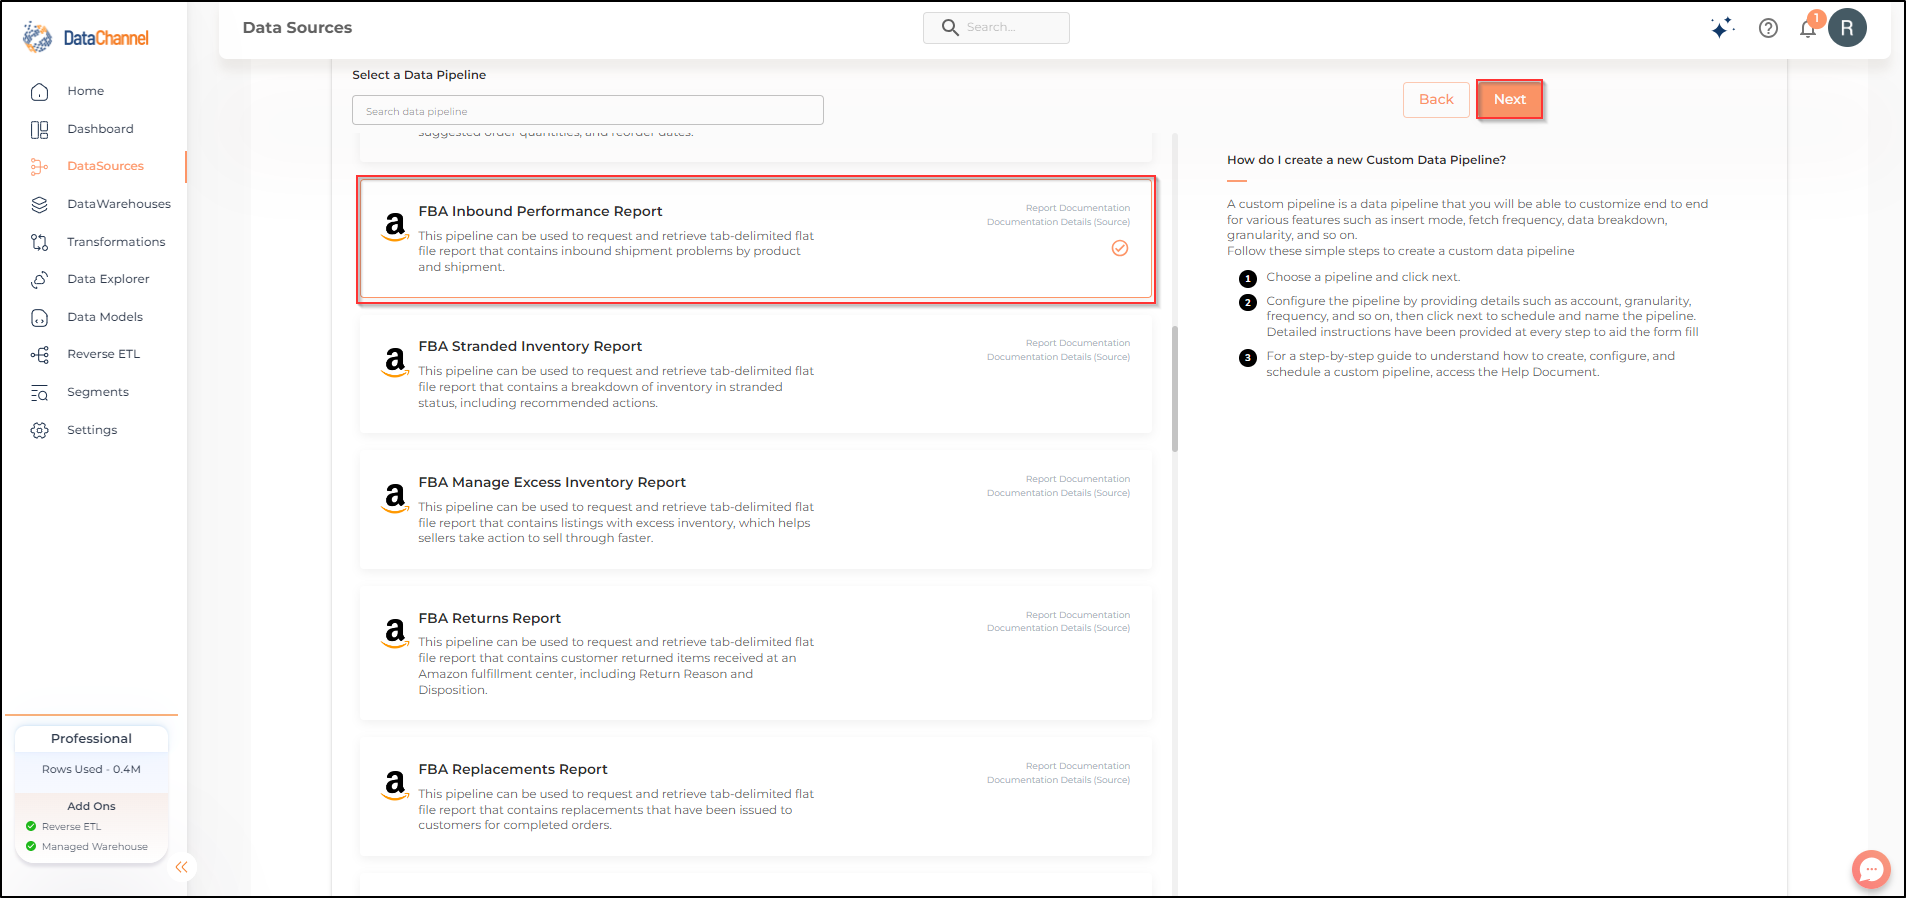The width and height of the screenshot is (1906, 898).
Task: Click the Search data pipeline field
Action: pyautogui.click(x=588, y=110)
